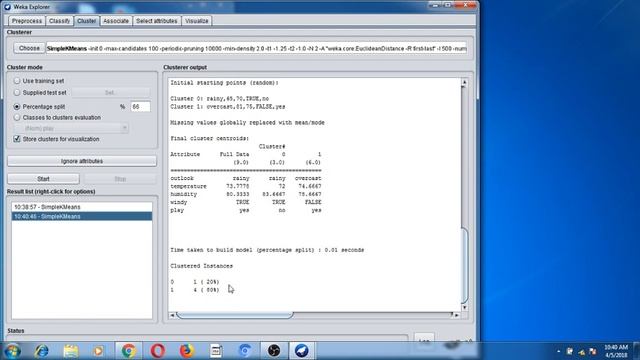Click the horizontal scrollbar thumb in output
The height and width of the screenshot is (360, 640).
235,315
